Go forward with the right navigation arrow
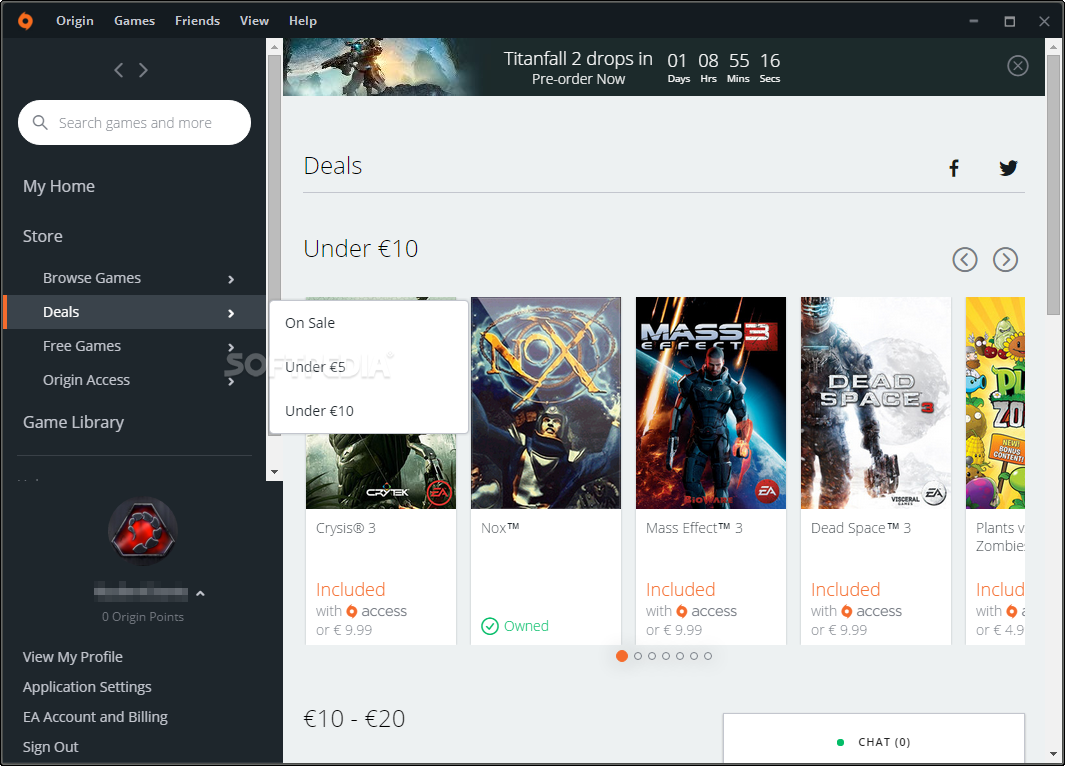Viewport: 1065px width, 766px height. [x=143, y=70]
